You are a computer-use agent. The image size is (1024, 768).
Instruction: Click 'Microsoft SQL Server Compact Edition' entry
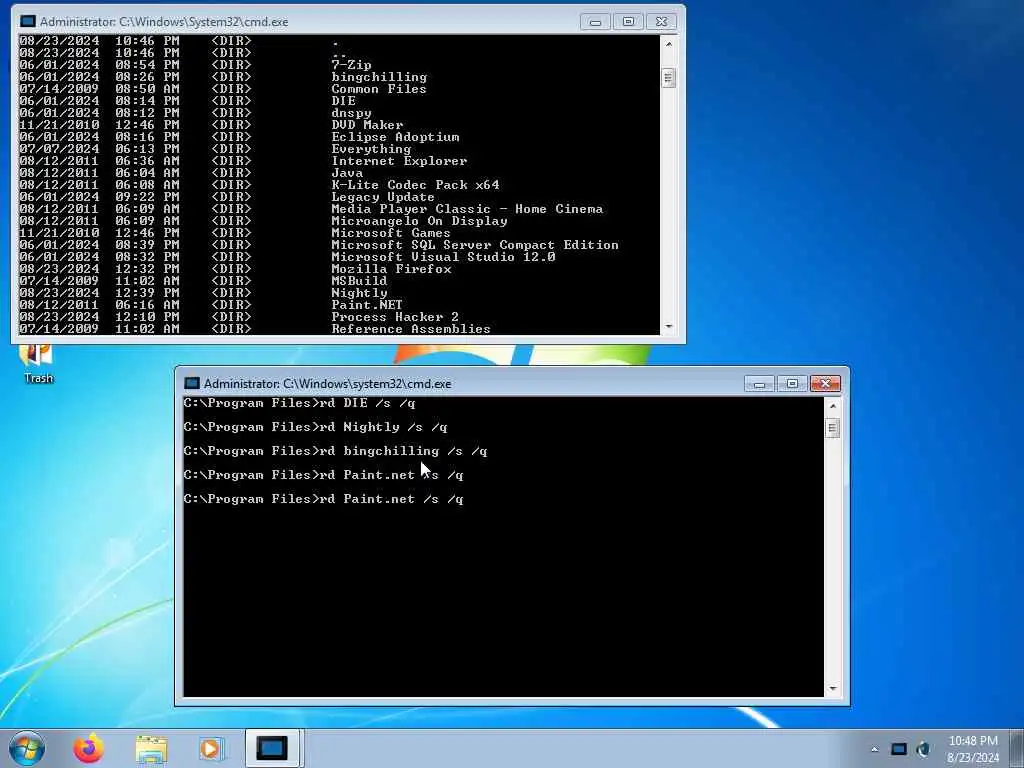[x=475, y=245]
